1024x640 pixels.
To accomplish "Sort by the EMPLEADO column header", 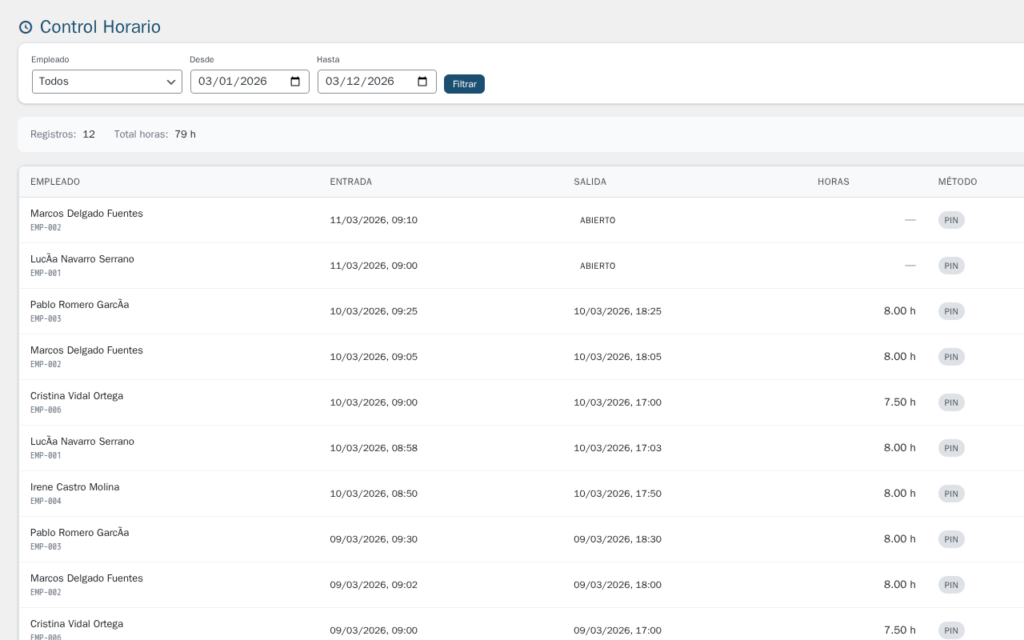I will point(55,181).
